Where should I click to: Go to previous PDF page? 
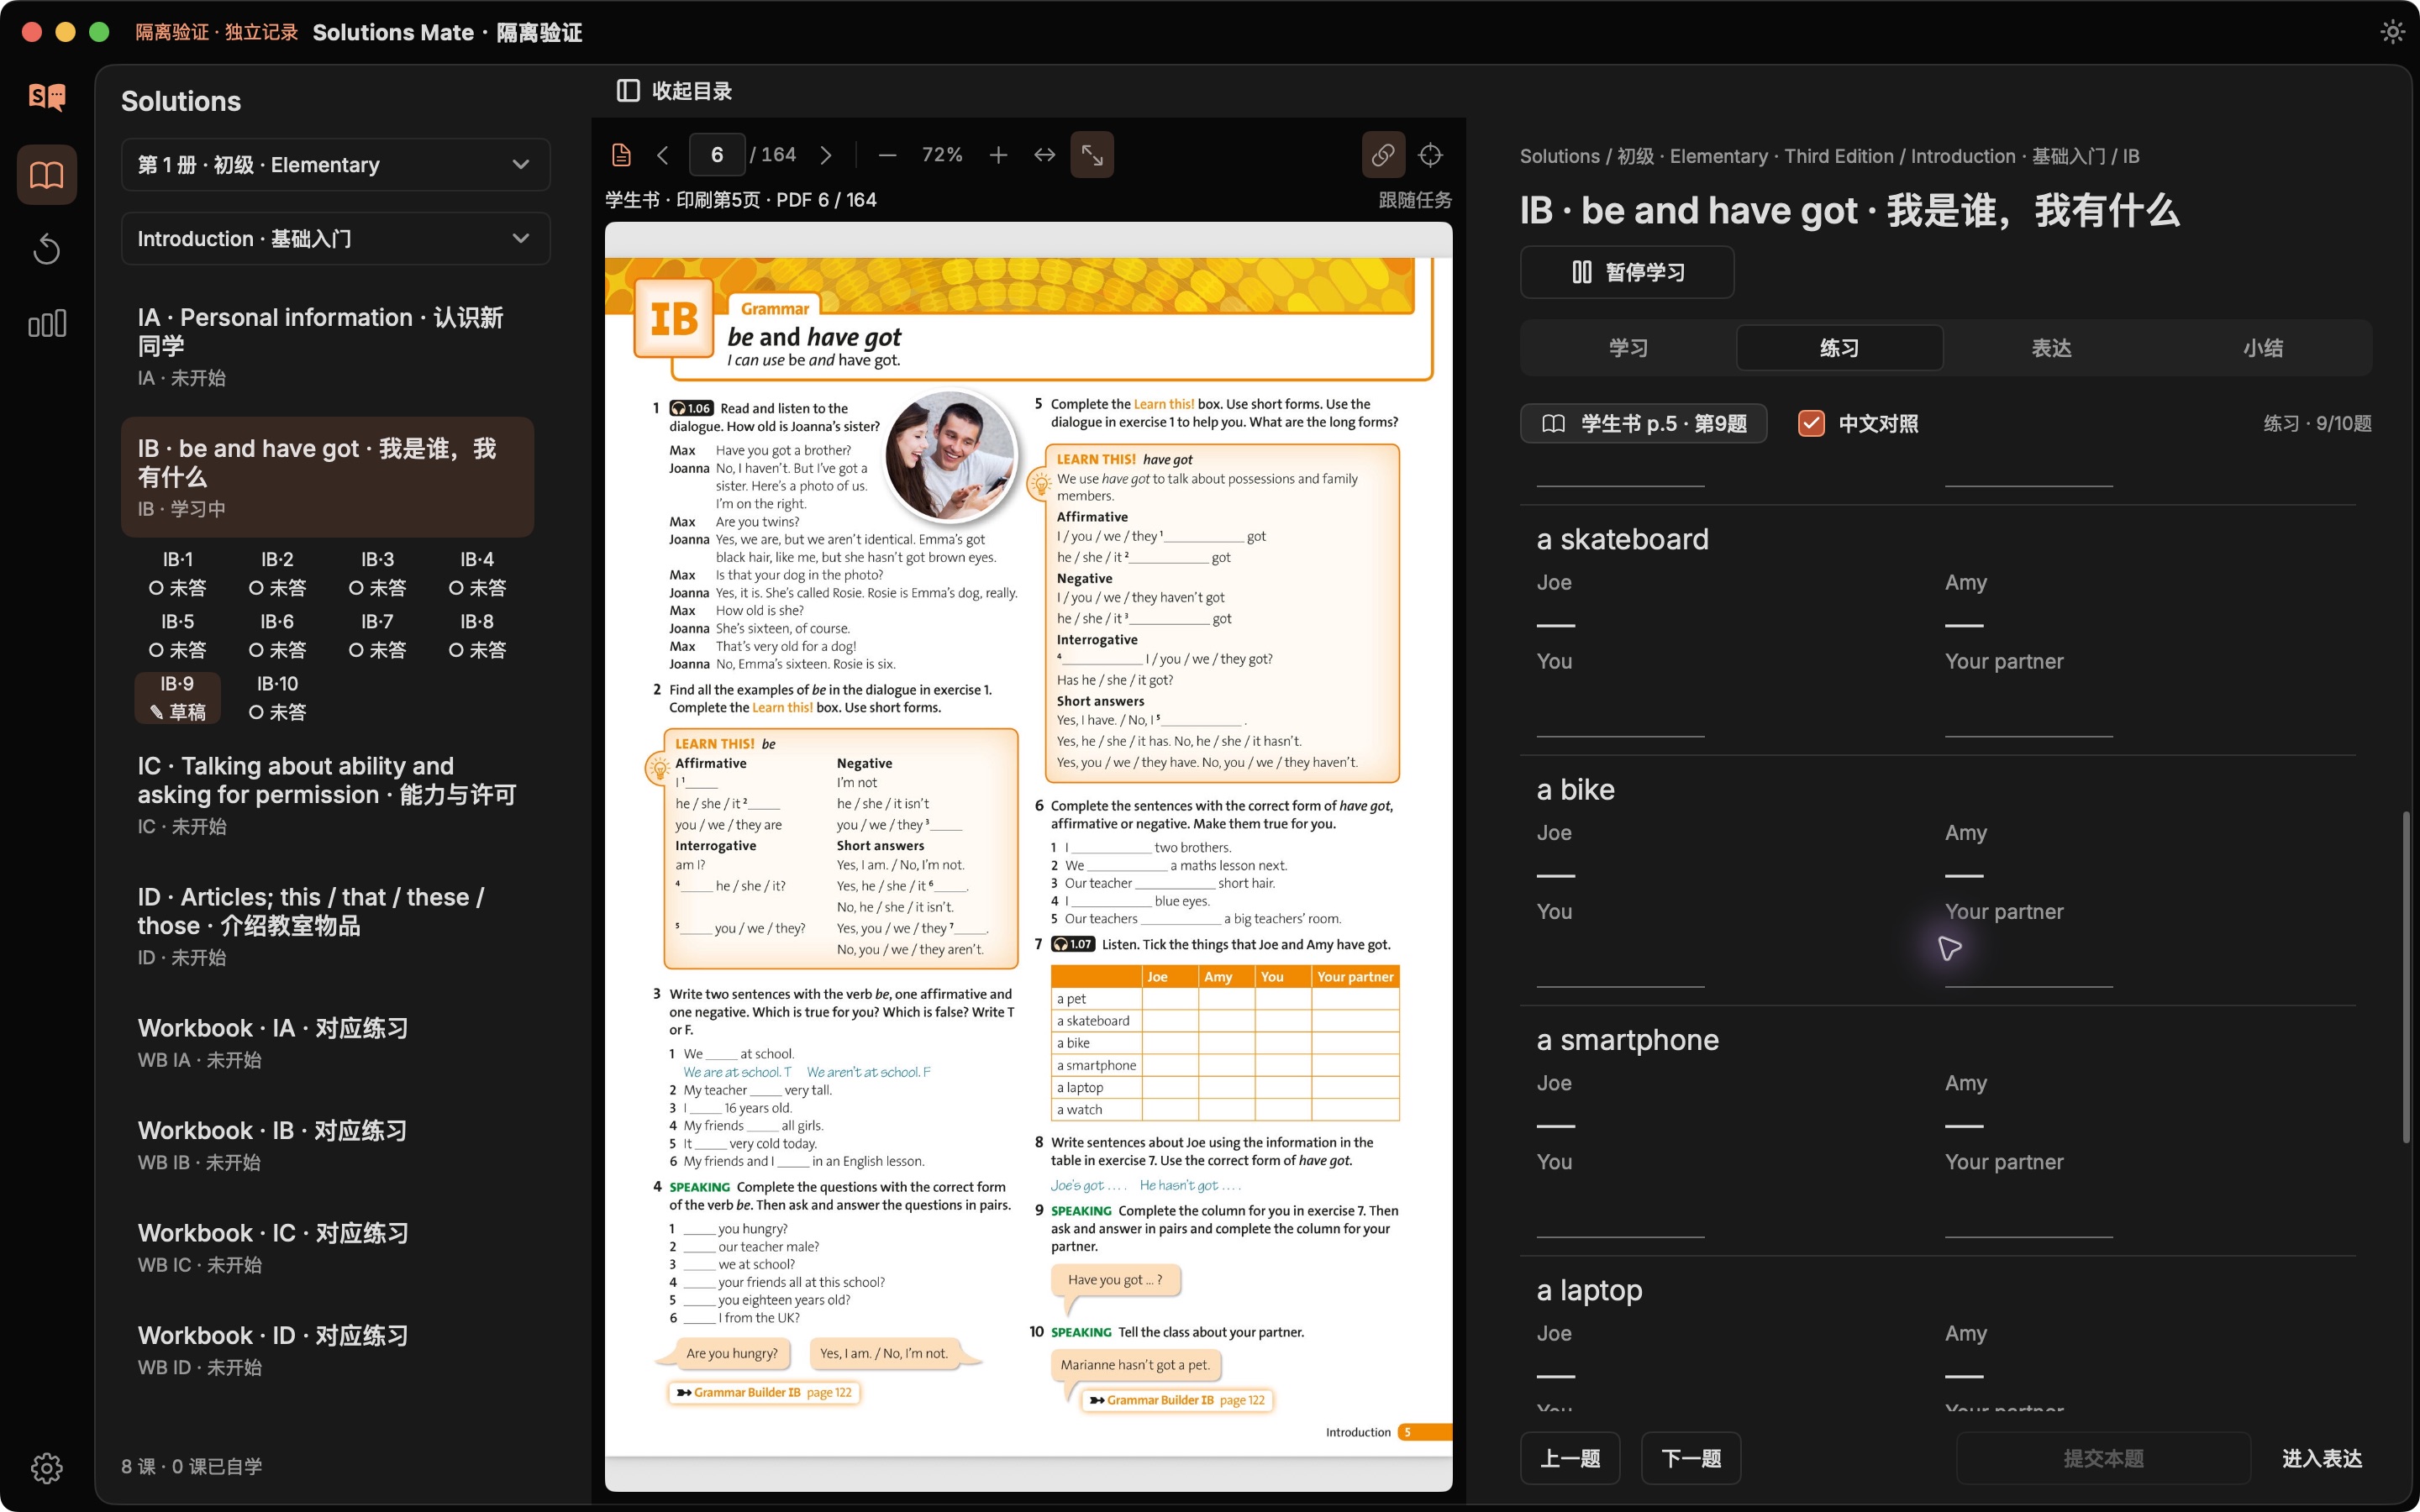point(662,155)
